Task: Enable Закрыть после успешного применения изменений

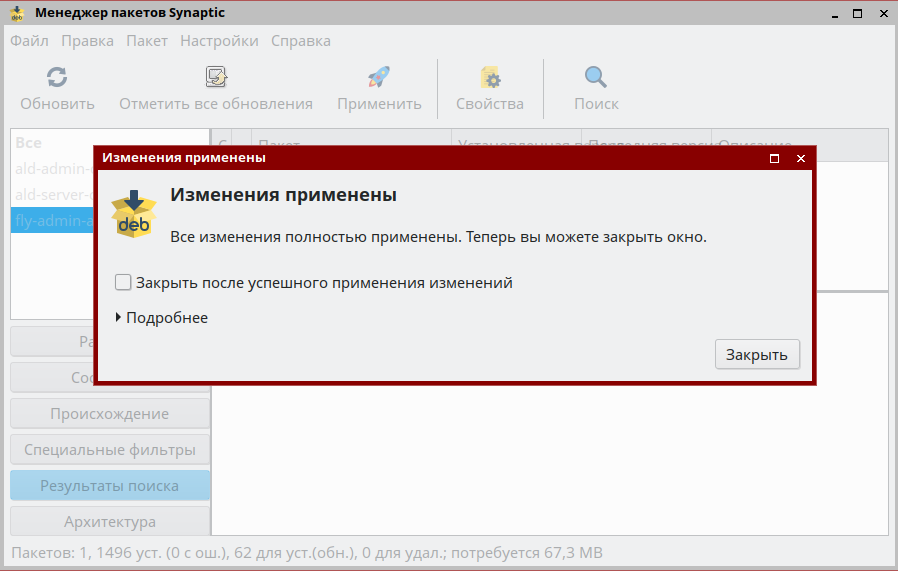Action: tap(123, 282)
